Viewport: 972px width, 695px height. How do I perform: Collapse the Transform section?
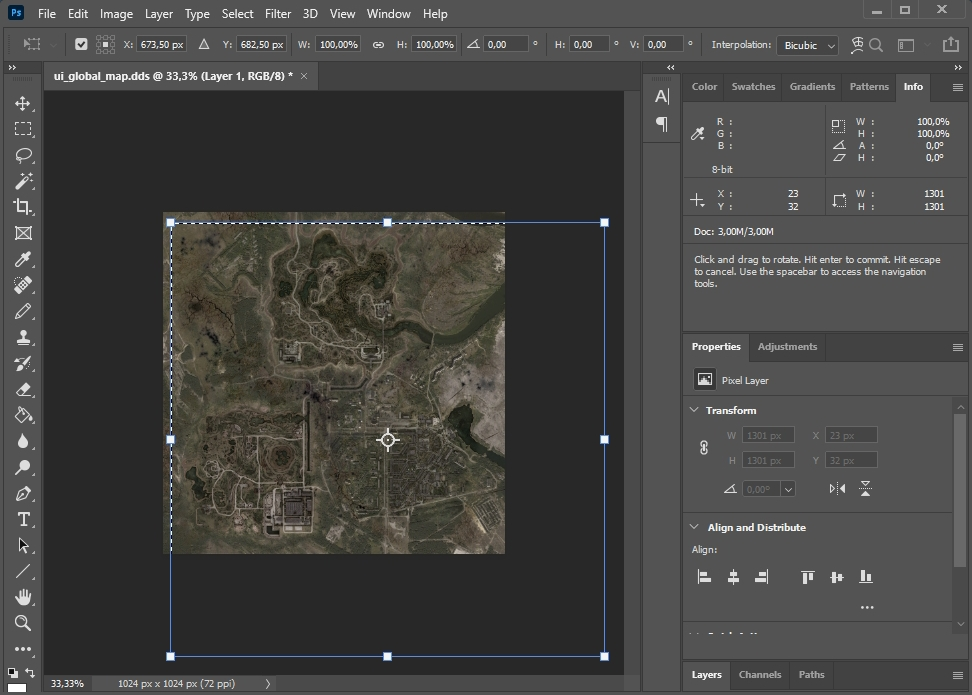pyautogui.click(x=694, y=410)
